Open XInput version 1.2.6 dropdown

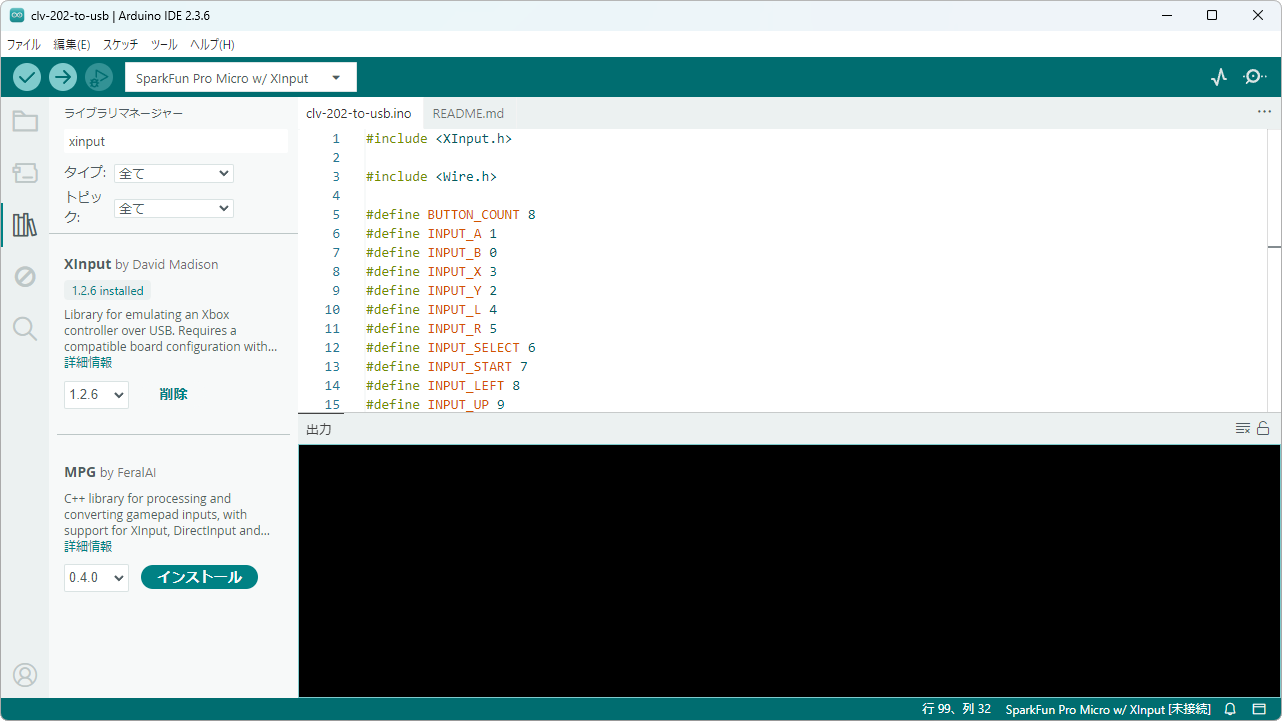click(96, 394)
